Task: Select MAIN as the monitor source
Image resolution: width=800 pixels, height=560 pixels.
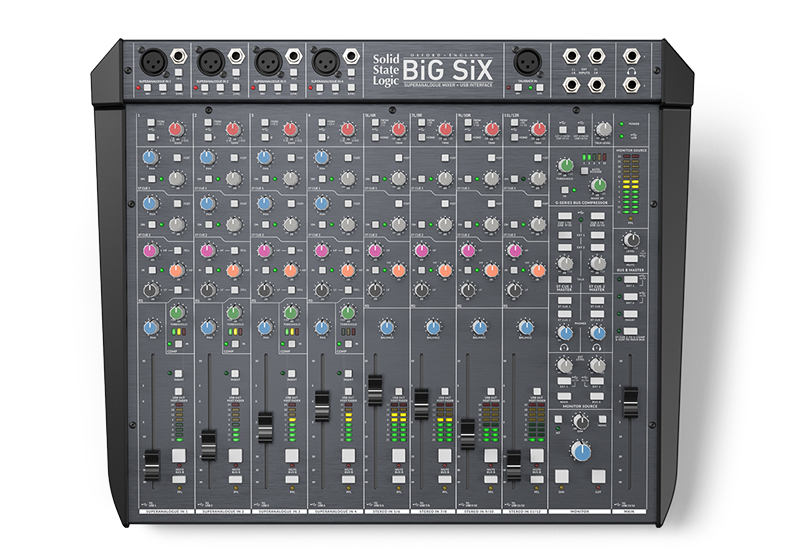Action: coord(564,396)
